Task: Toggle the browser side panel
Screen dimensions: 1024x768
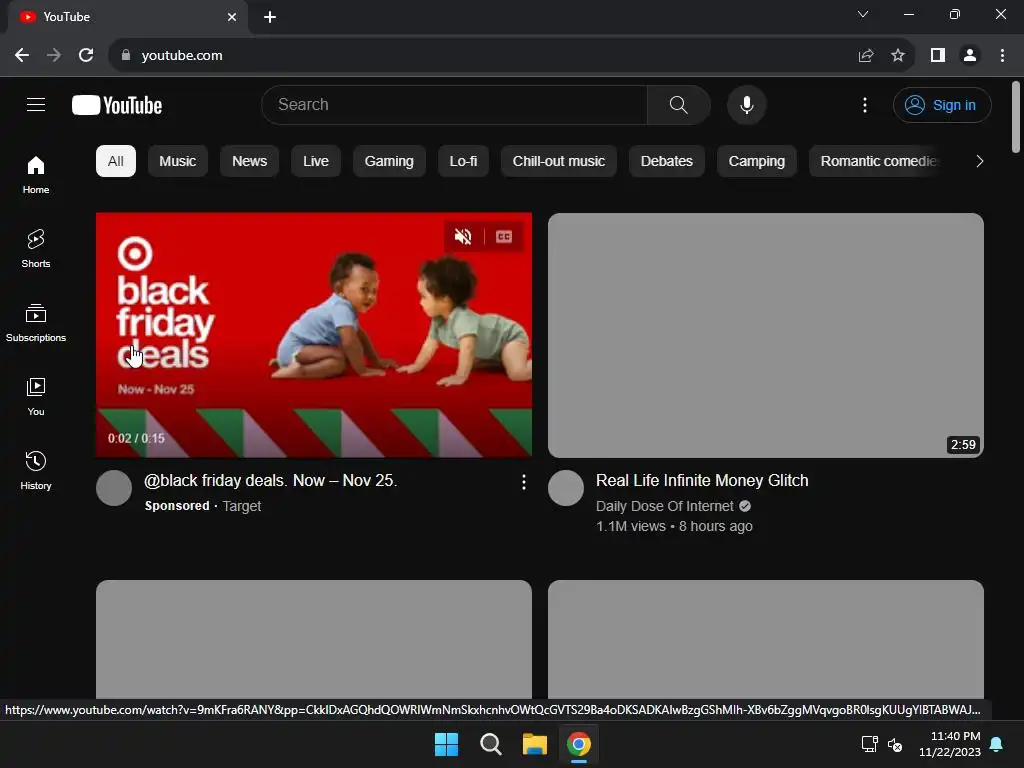Action: (x=938, y=56)
